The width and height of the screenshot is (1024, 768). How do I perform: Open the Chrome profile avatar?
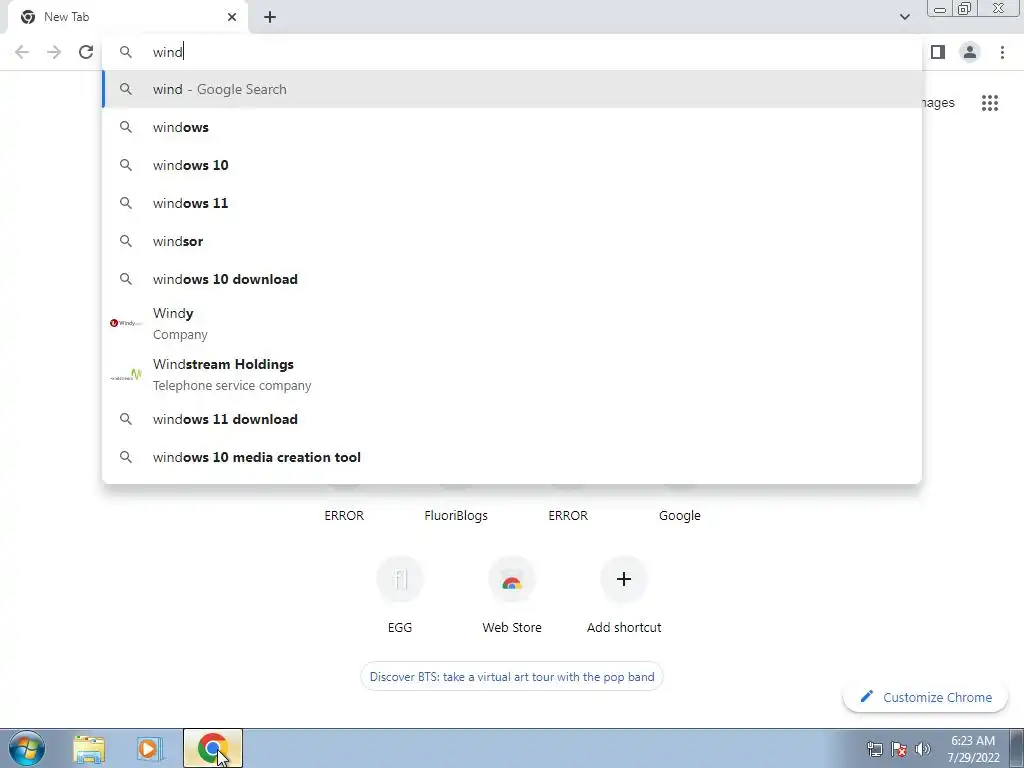point(970,52)
